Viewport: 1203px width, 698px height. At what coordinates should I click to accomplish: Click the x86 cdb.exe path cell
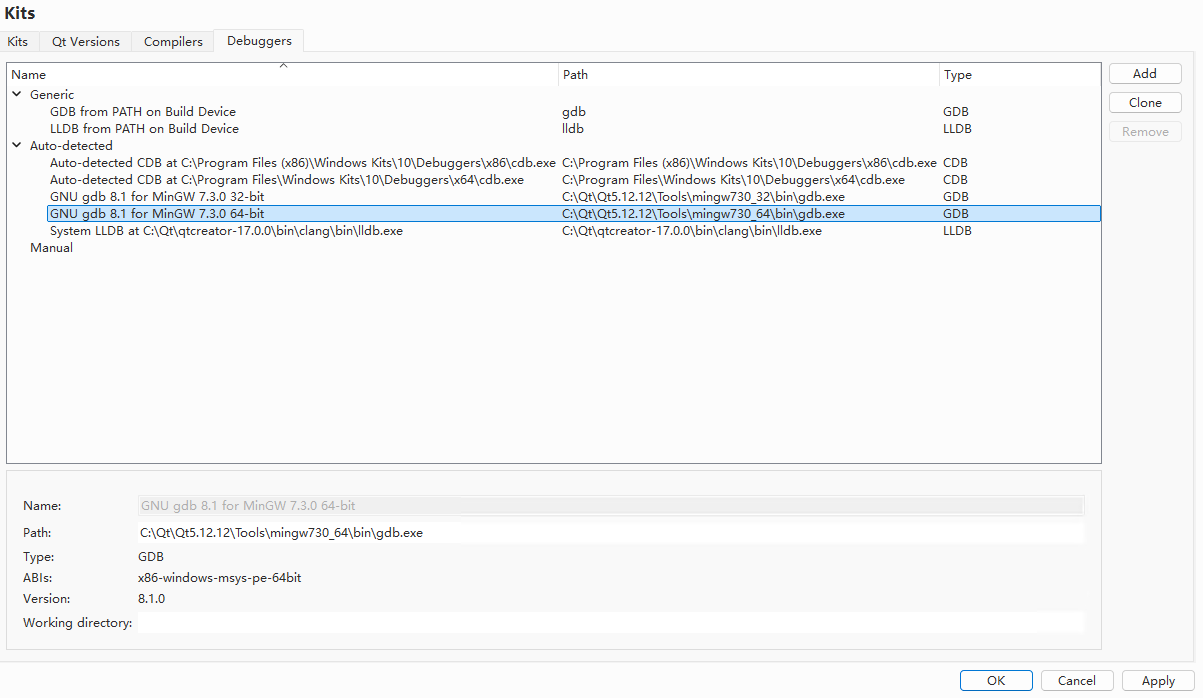click(x=749, y=163)
